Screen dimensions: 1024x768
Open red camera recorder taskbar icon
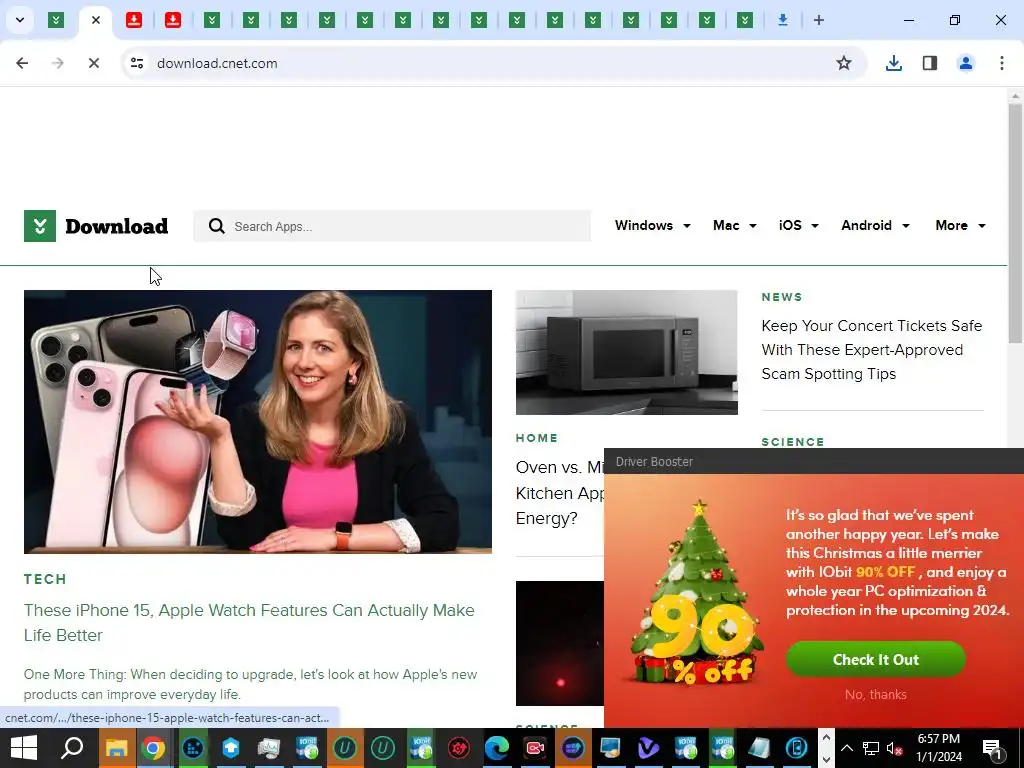click(x=535, y=748)
